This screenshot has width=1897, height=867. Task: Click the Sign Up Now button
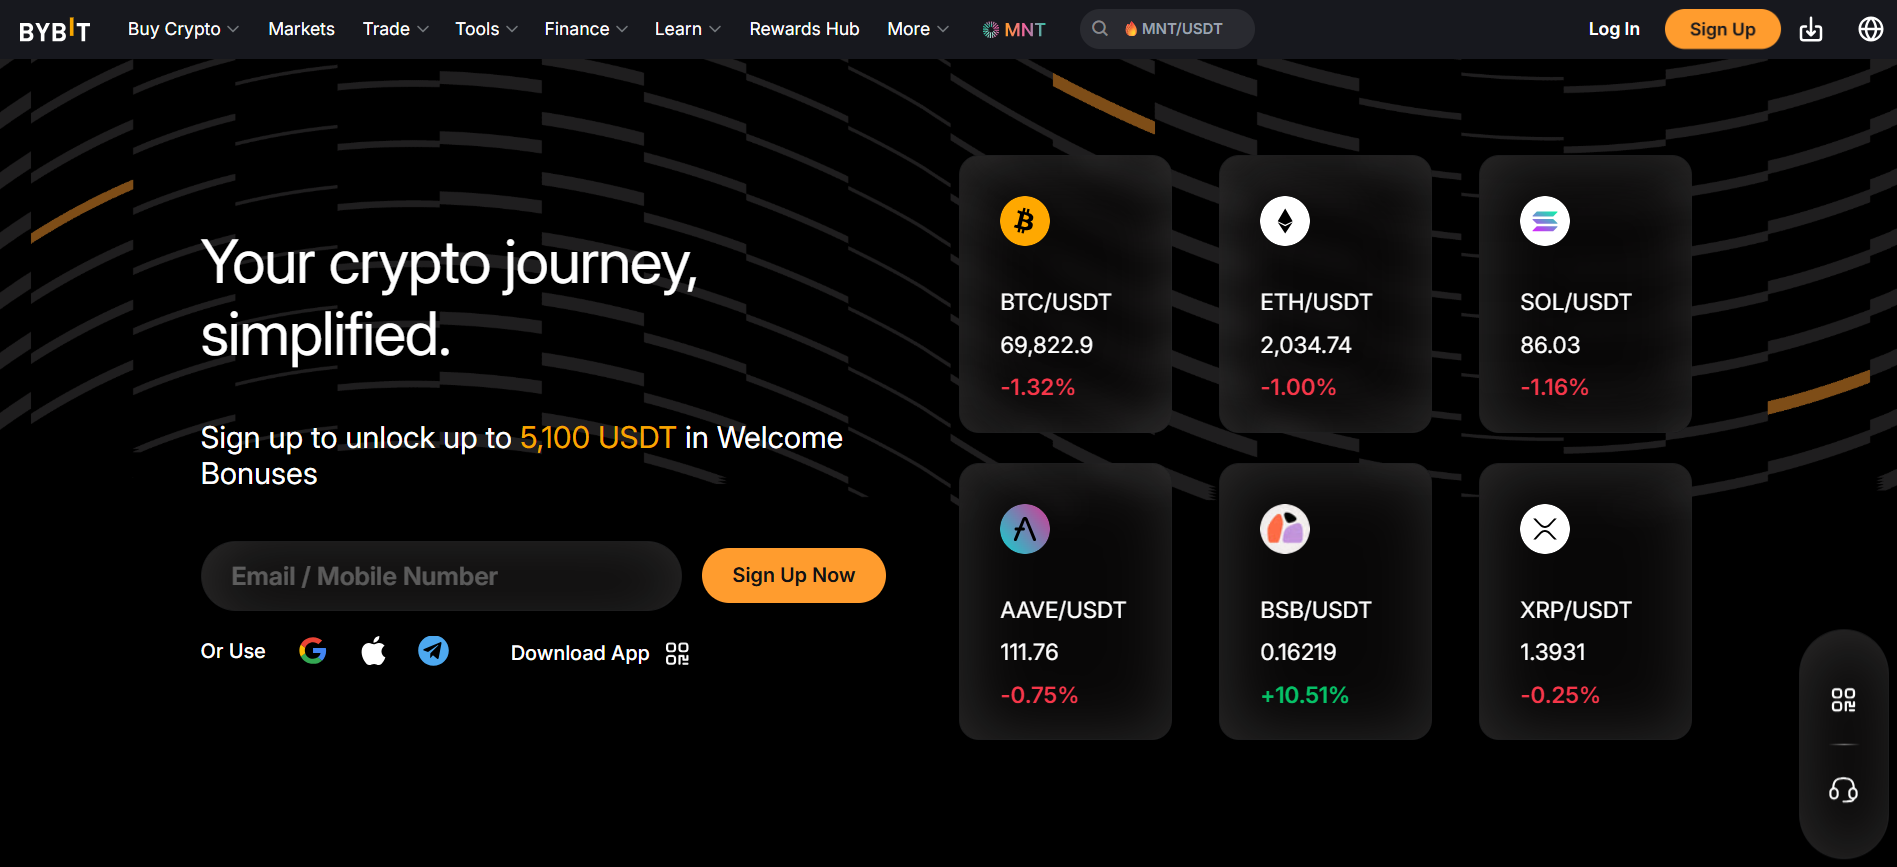(x=793, y=575)
